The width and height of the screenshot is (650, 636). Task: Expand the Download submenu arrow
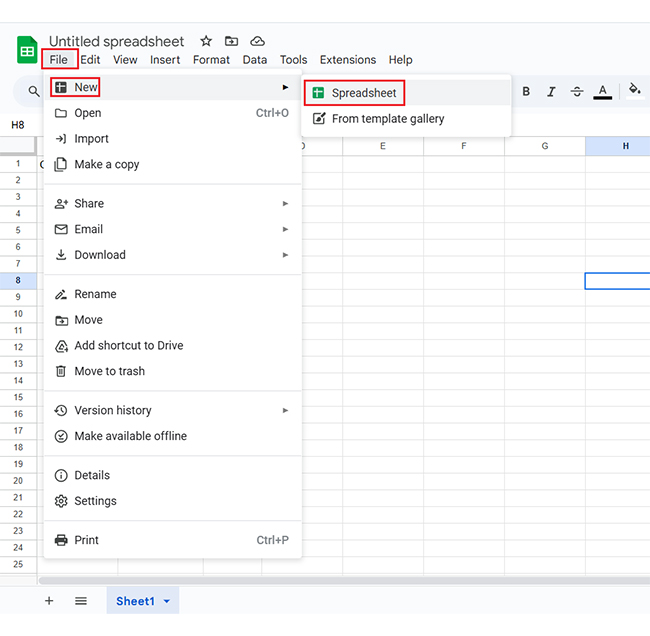click(285, 255)
